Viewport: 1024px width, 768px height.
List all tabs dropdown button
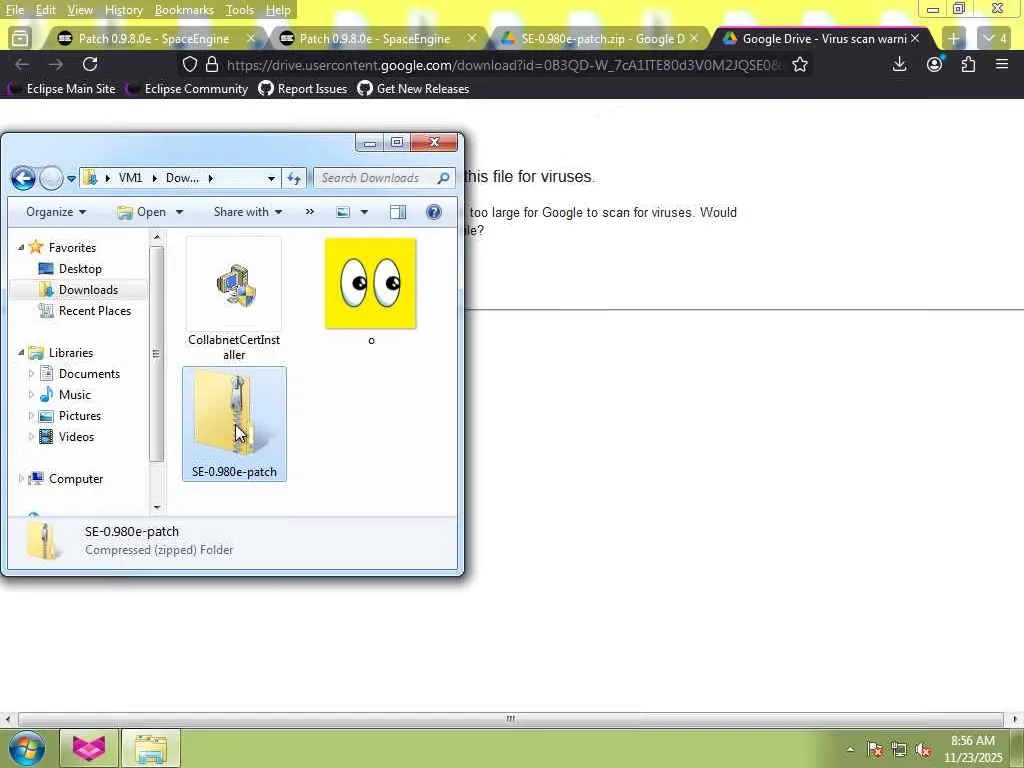[x=995, y=39]
